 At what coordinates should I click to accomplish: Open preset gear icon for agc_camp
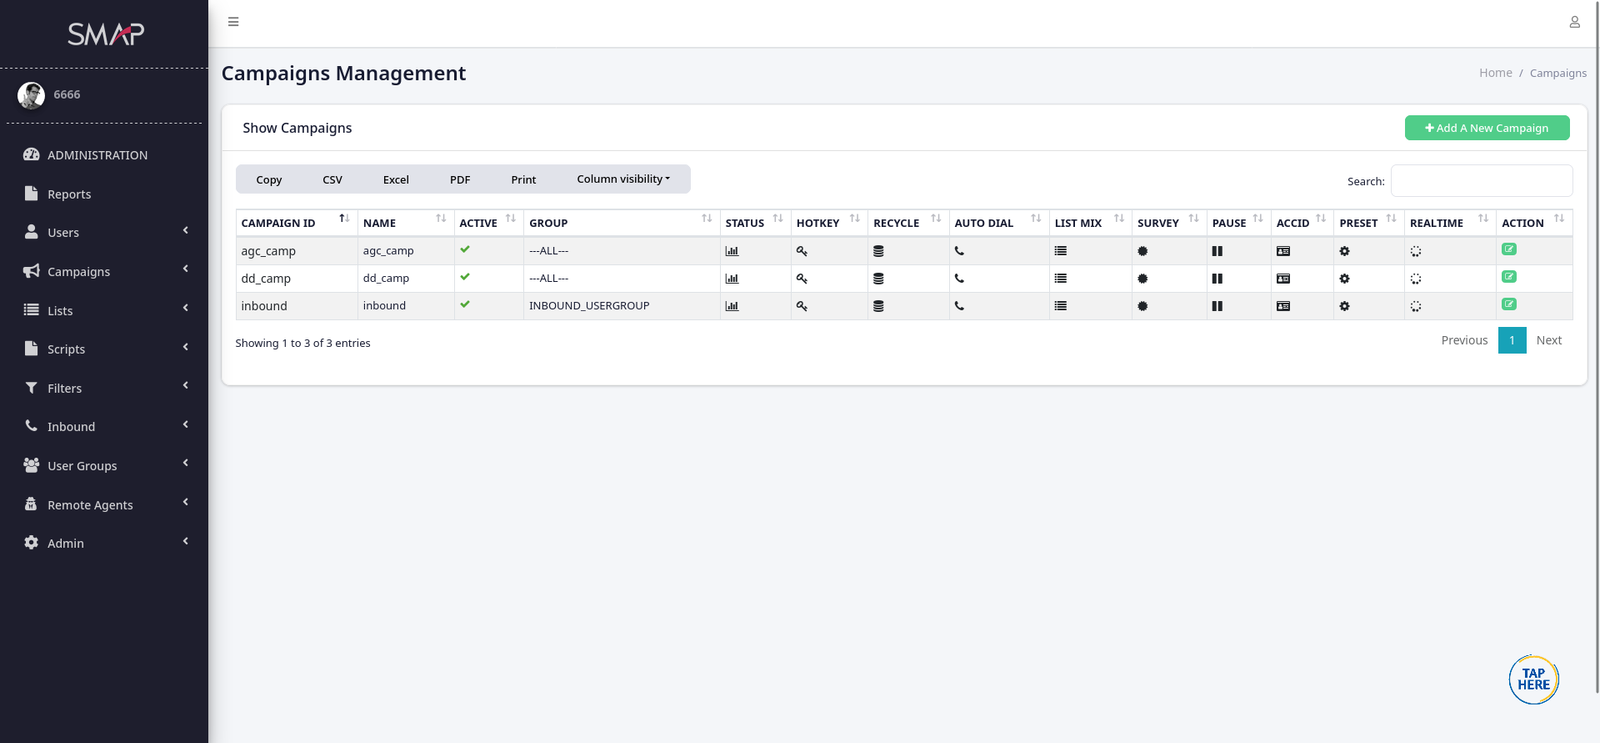tap(1344, 251)
